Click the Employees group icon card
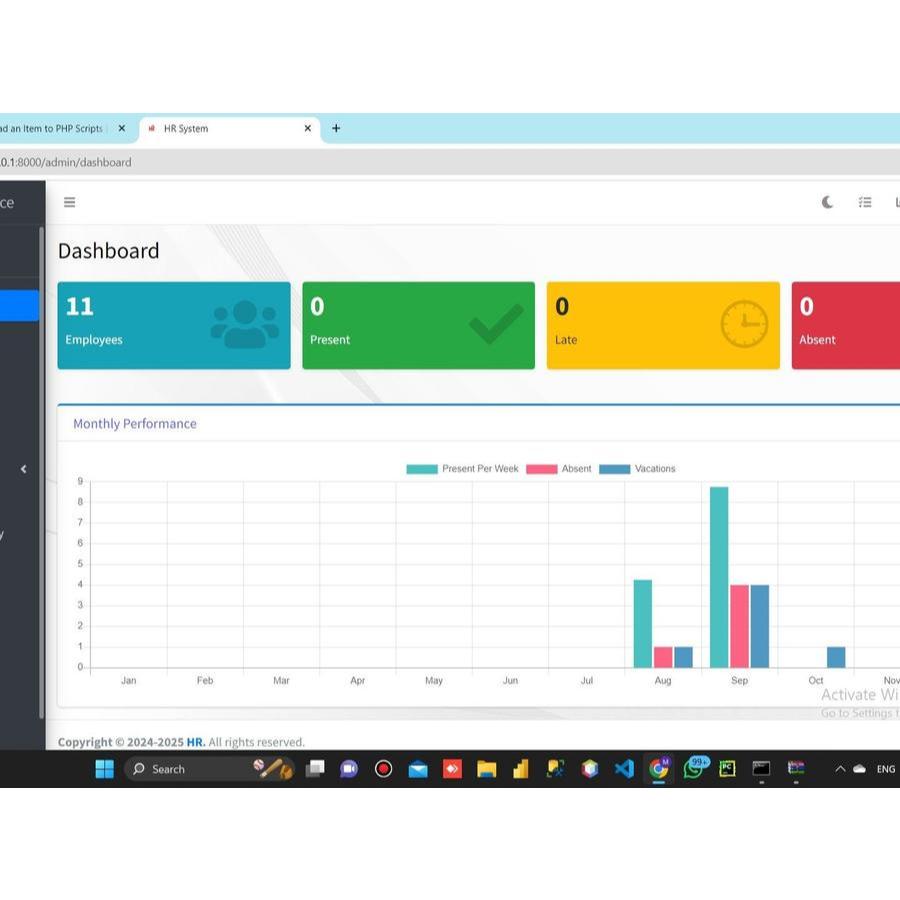This screenshot has width=900, height=900. coord(244,324)
